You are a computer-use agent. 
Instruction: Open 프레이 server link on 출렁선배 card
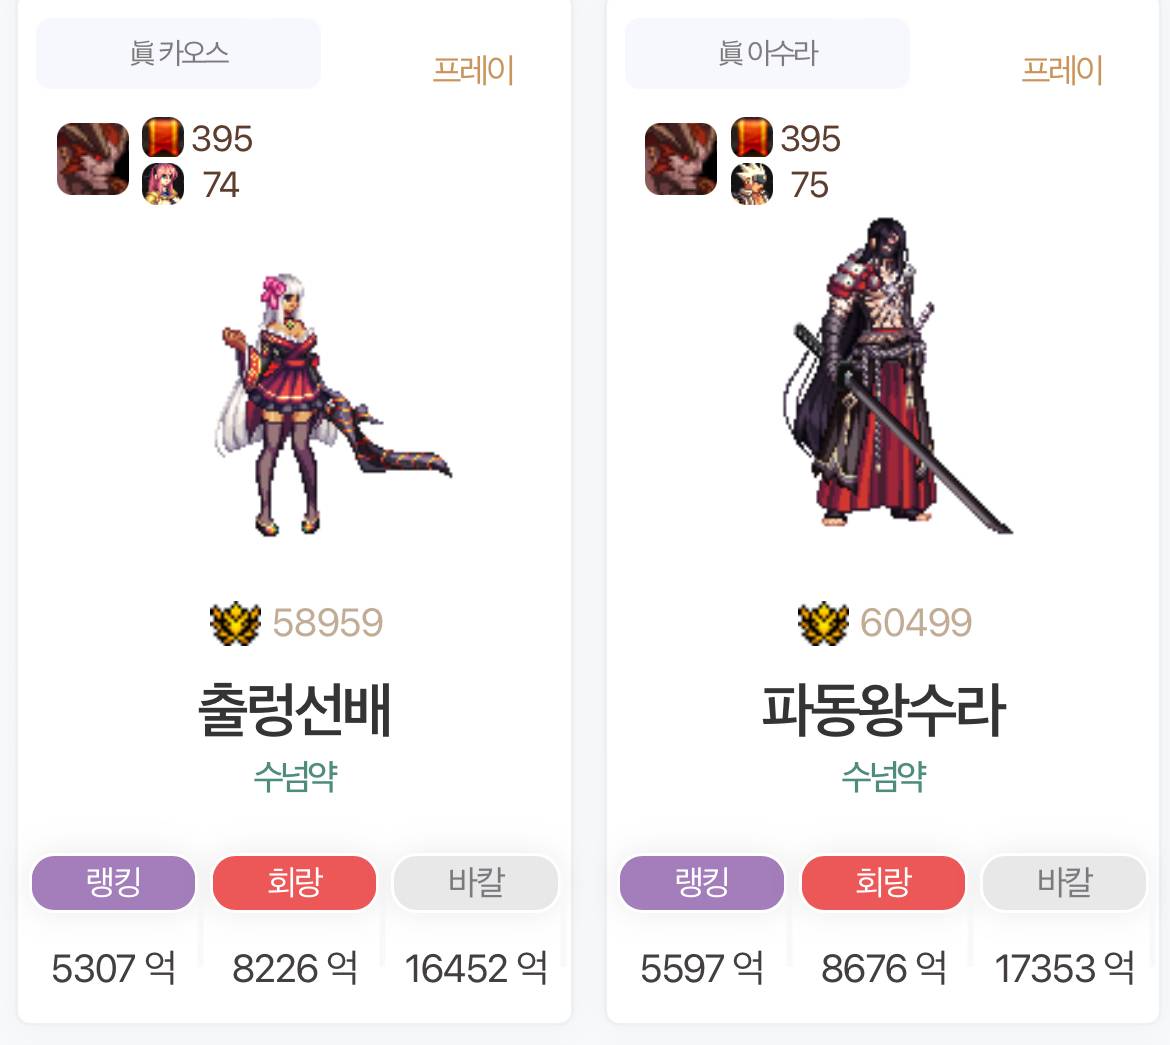(473, 70)
